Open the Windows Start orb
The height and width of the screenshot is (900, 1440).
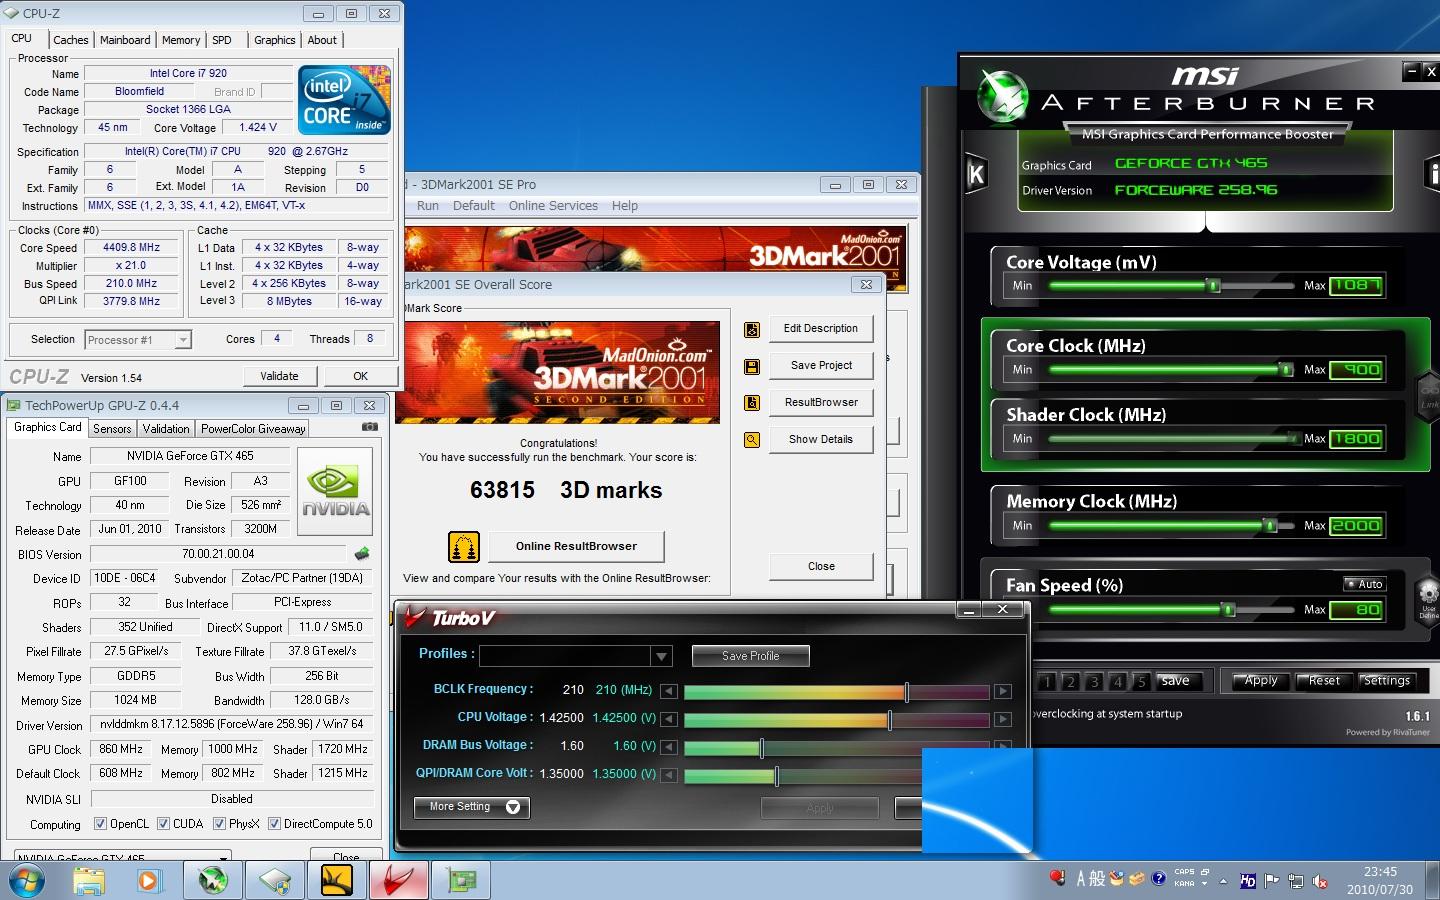click(x=25, y=881)
